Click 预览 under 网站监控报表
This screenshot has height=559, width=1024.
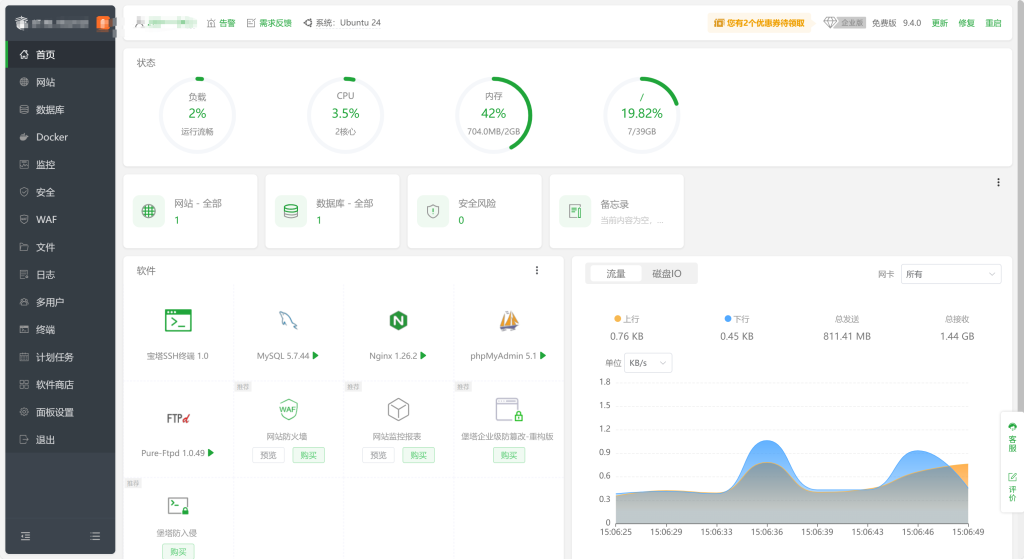pyautogui.click(x=379, y=455)
